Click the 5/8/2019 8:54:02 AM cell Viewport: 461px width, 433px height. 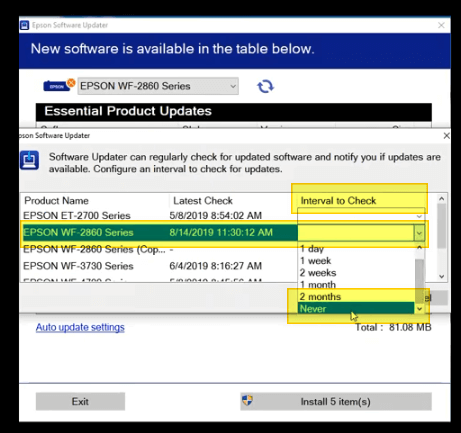coord(216,216)
